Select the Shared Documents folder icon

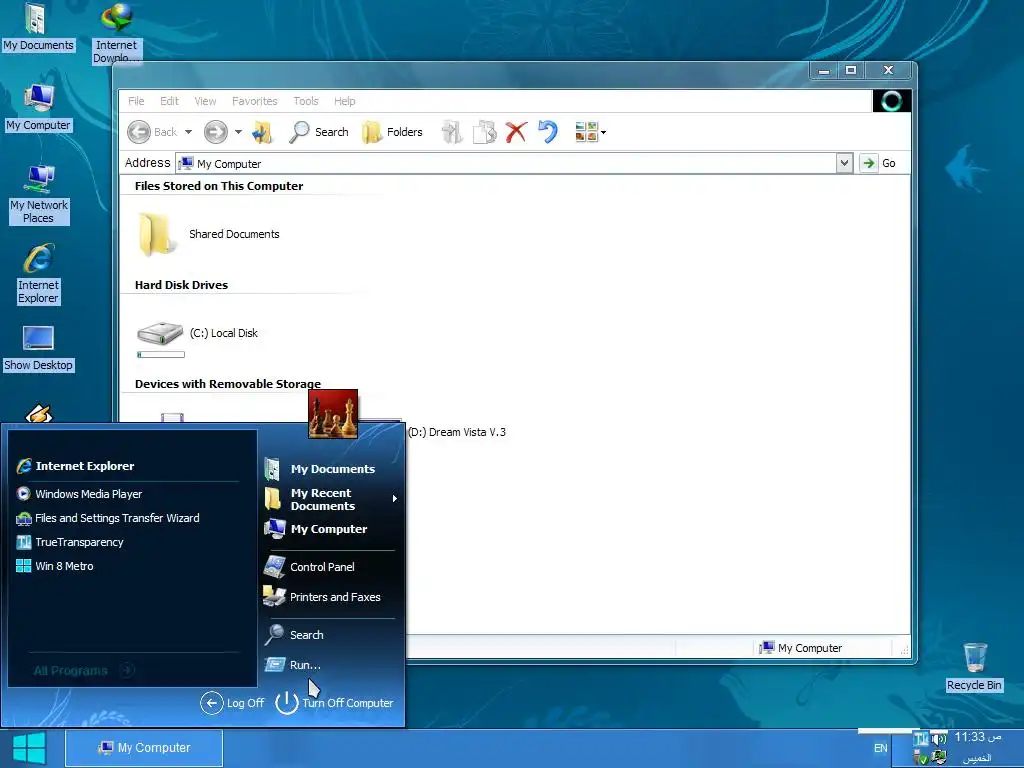pyautogui.click(x=156, y=234)
